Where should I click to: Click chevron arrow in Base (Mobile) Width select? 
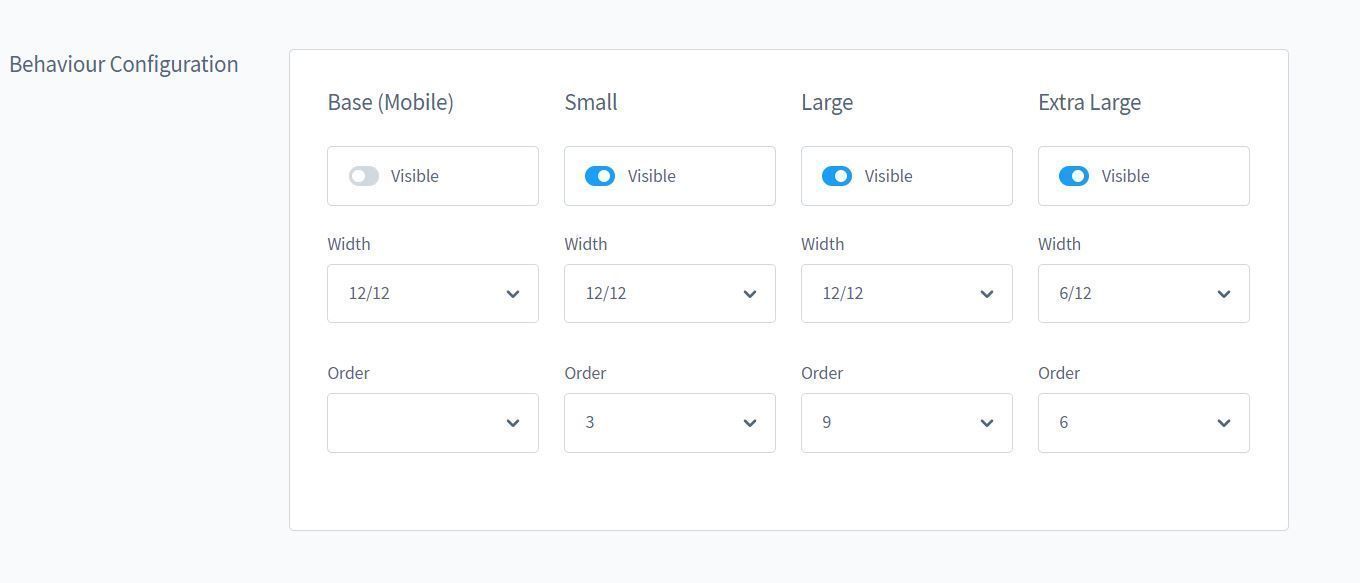pos(513,294)
